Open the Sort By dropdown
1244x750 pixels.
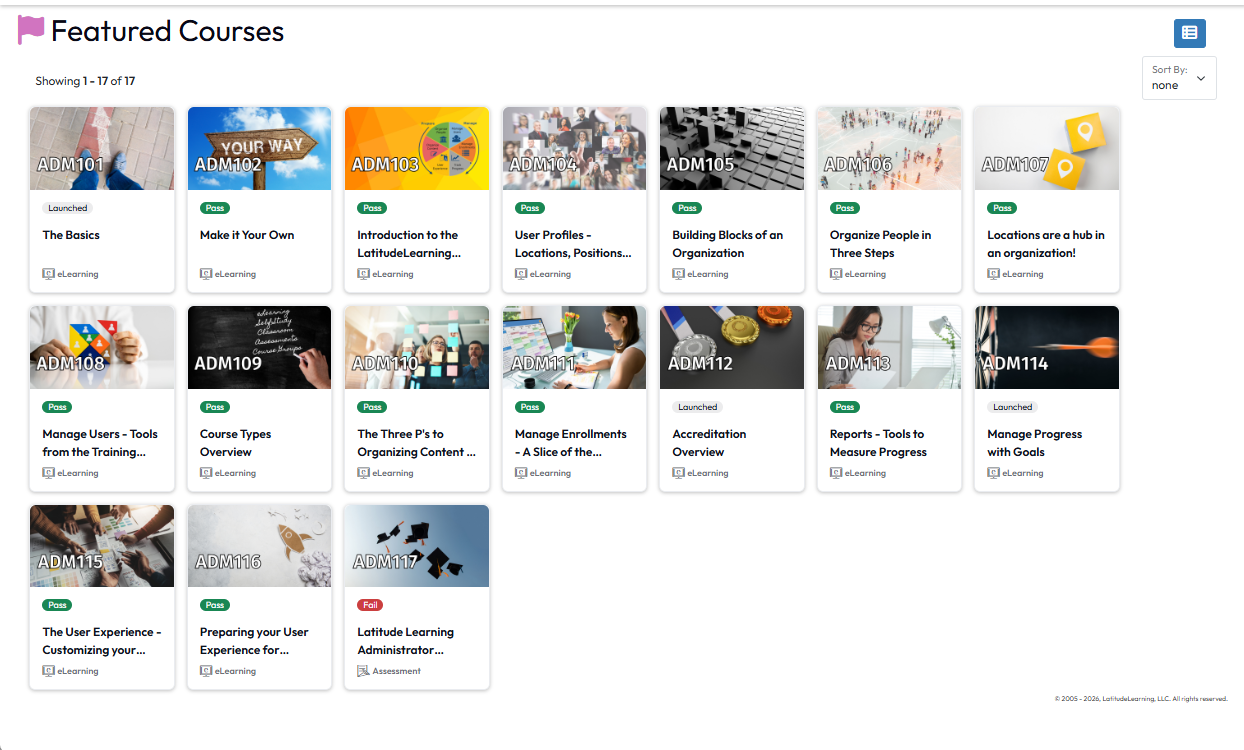coord(1178,78)
